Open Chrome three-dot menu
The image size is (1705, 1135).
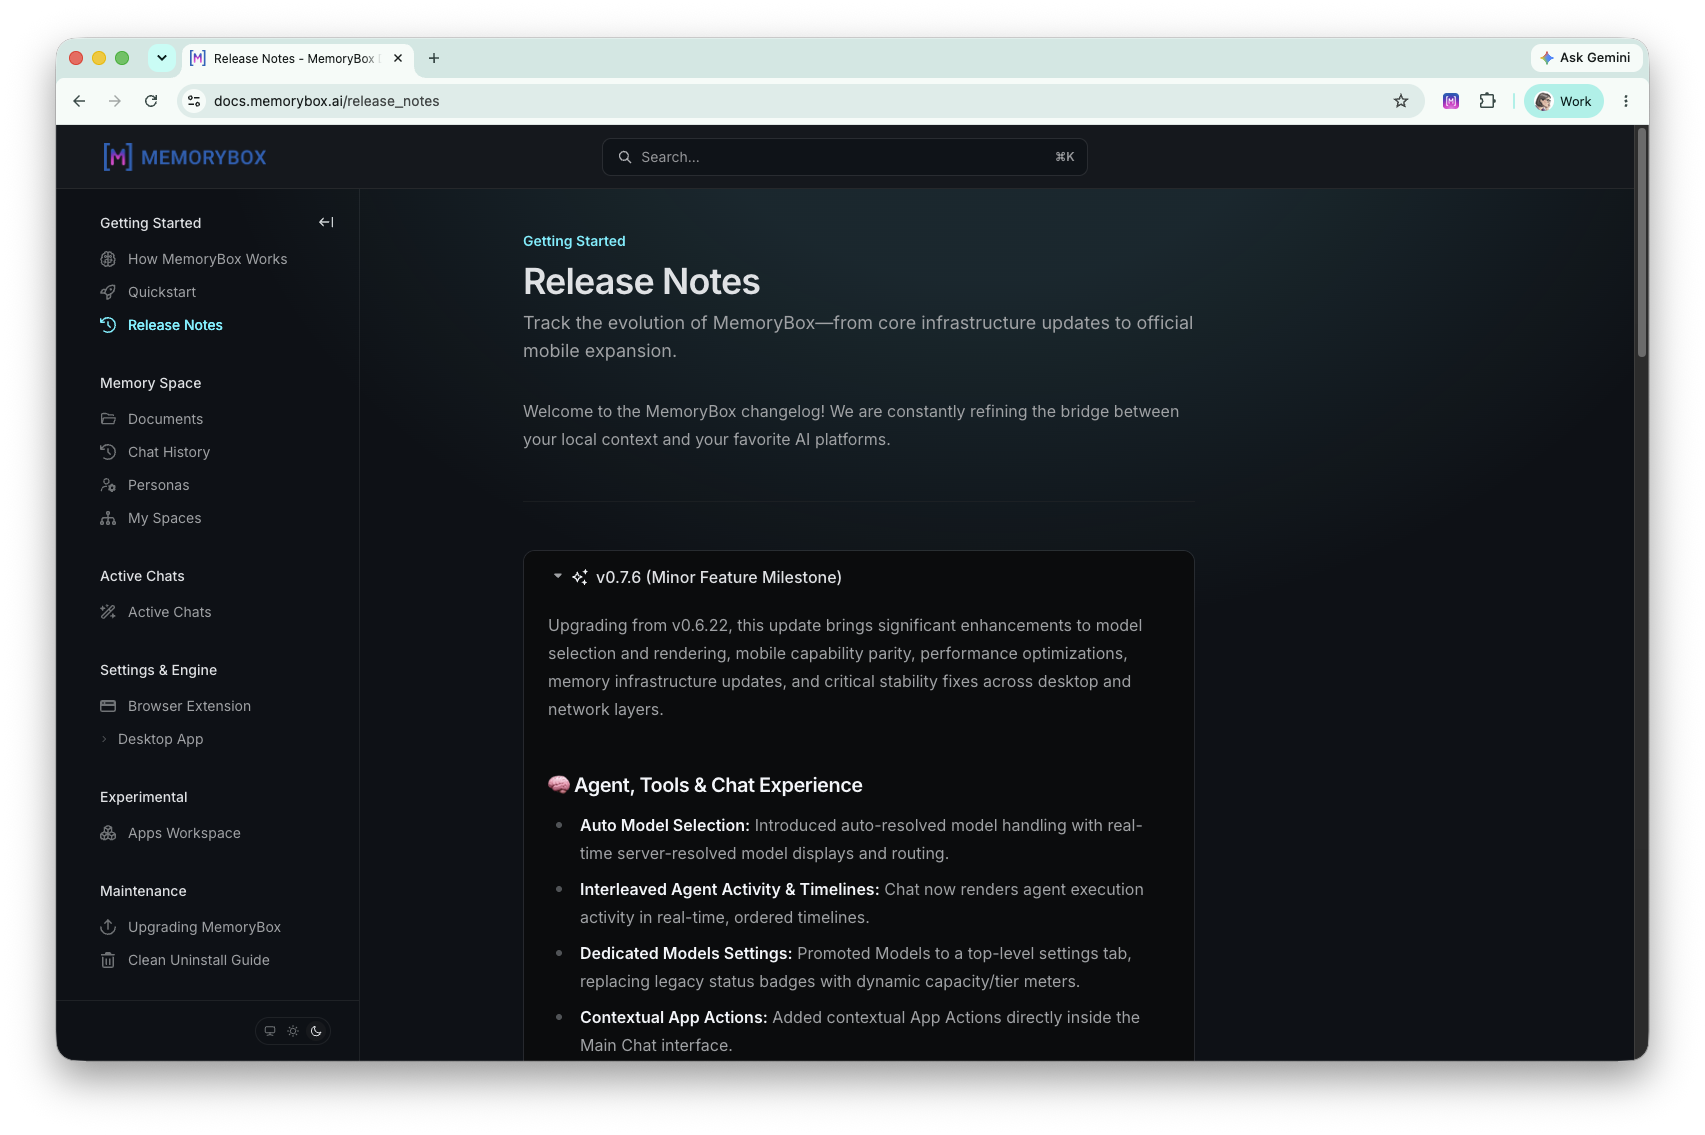tap(1626, 101)
